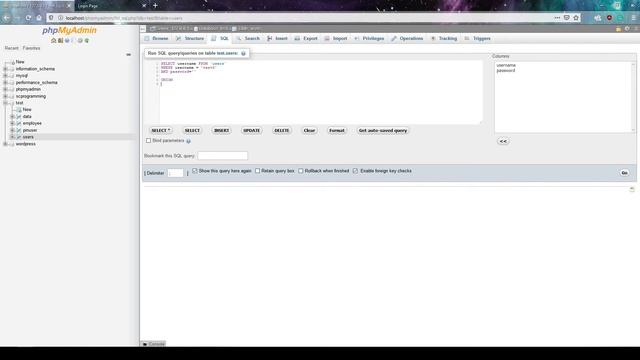The width and height of the screenshot is (640, 360).
Task: Open the Search tab
Action: [x=248, y=38]
